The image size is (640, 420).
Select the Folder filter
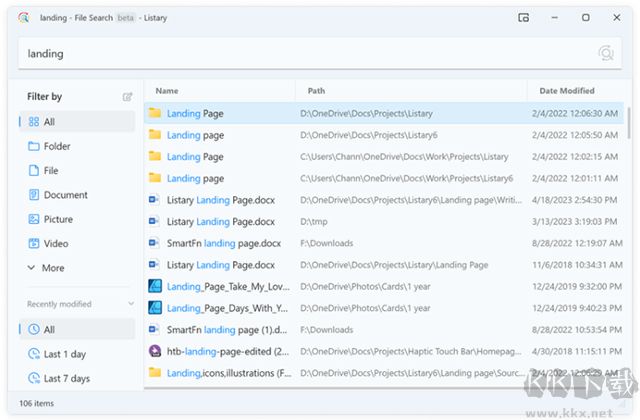pyautogui.click(x=56, y=146)
